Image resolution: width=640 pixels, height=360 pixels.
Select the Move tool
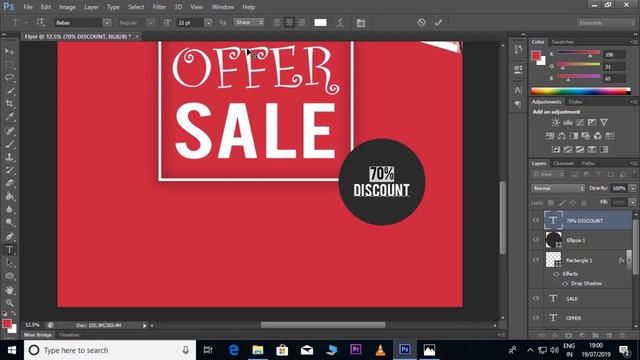point(9,51)
